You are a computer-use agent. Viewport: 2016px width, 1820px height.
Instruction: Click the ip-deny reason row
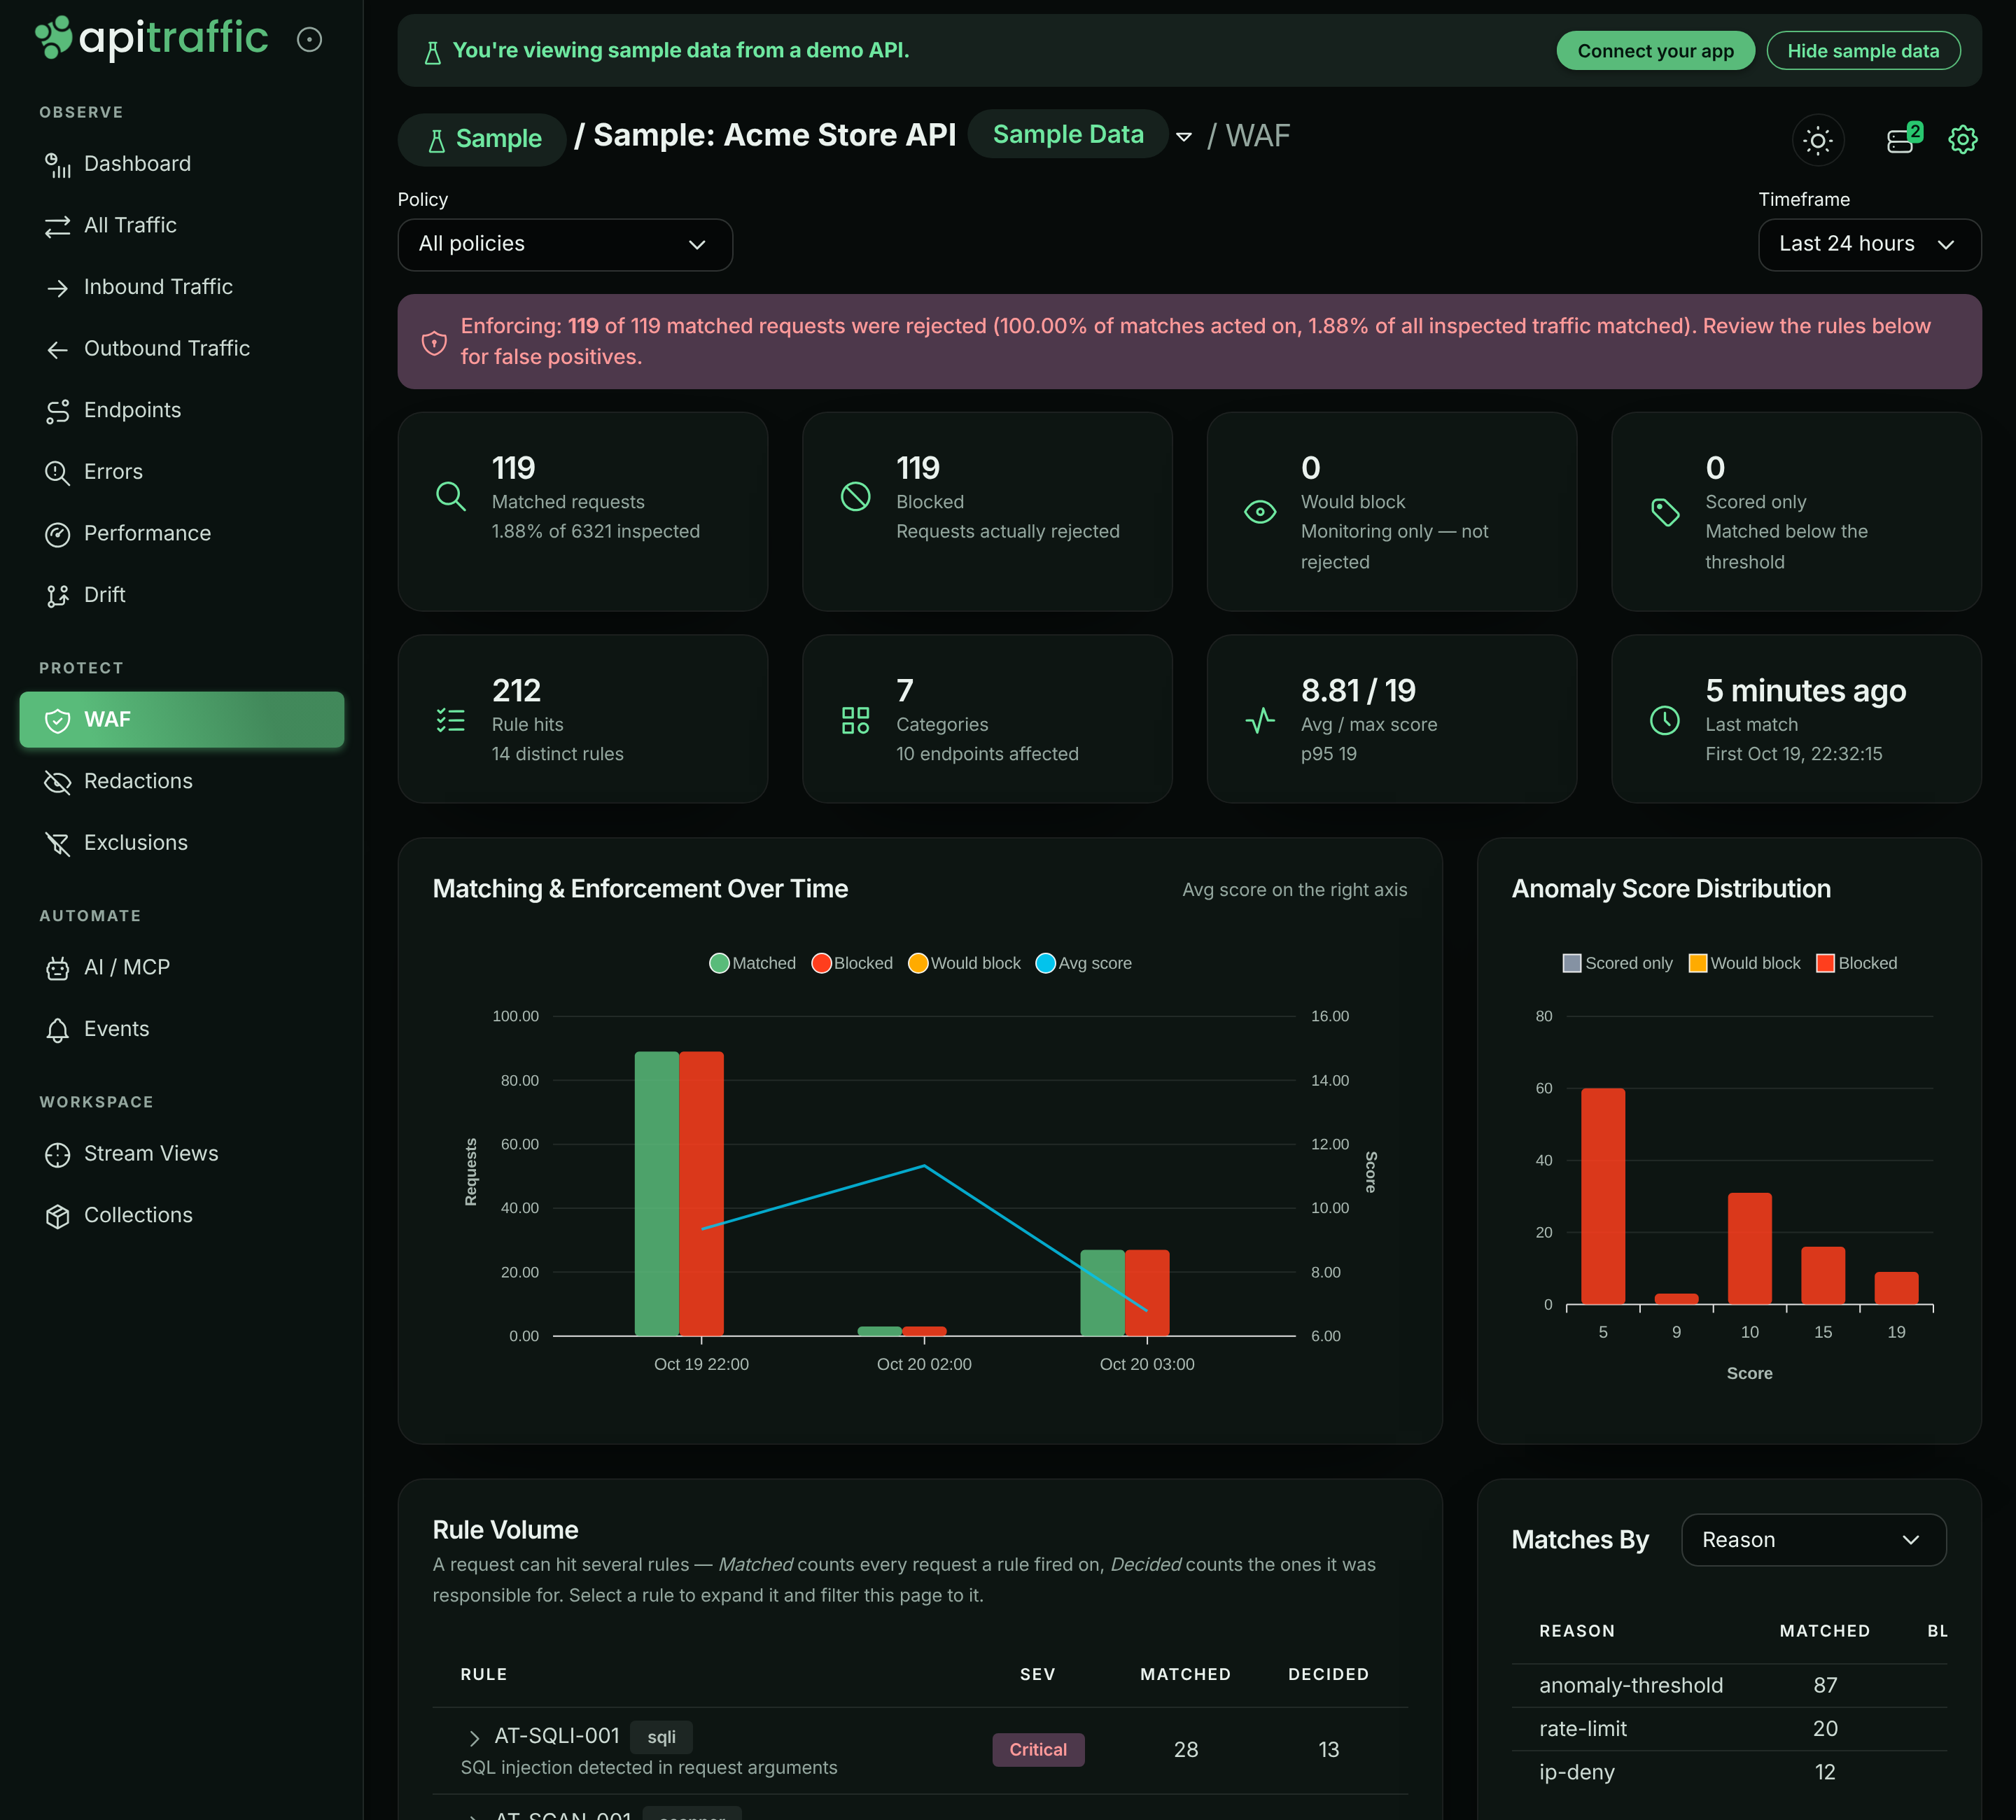coord(1729,1772)
